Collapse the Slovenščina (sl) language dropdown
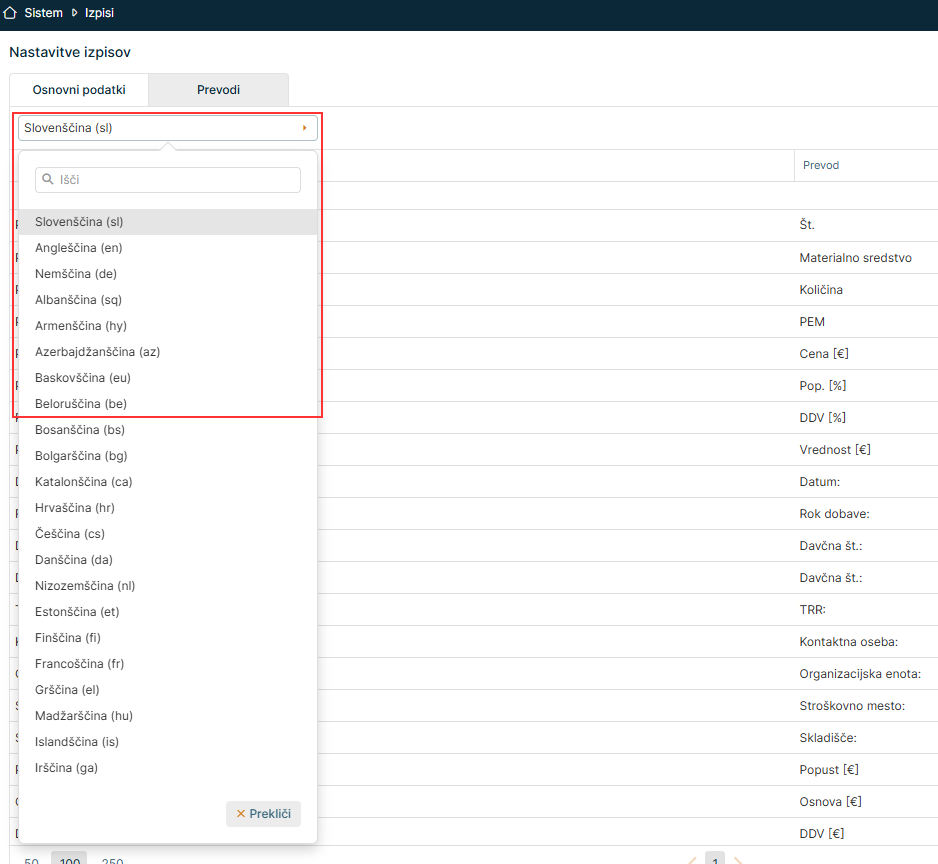938x864 pixels. point(167,128)
